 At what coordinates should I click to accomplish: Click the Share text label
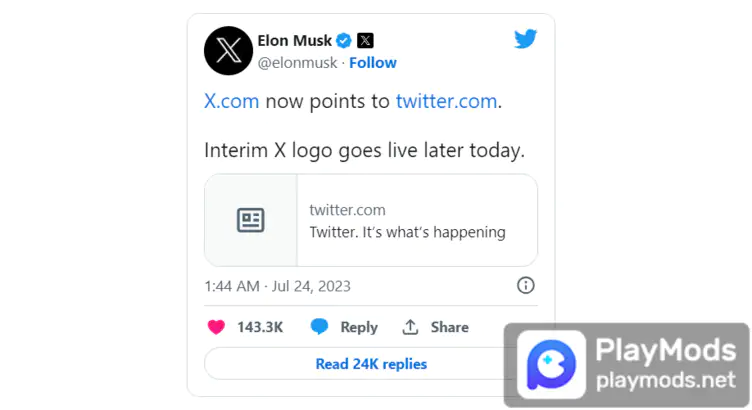(449, 327)
